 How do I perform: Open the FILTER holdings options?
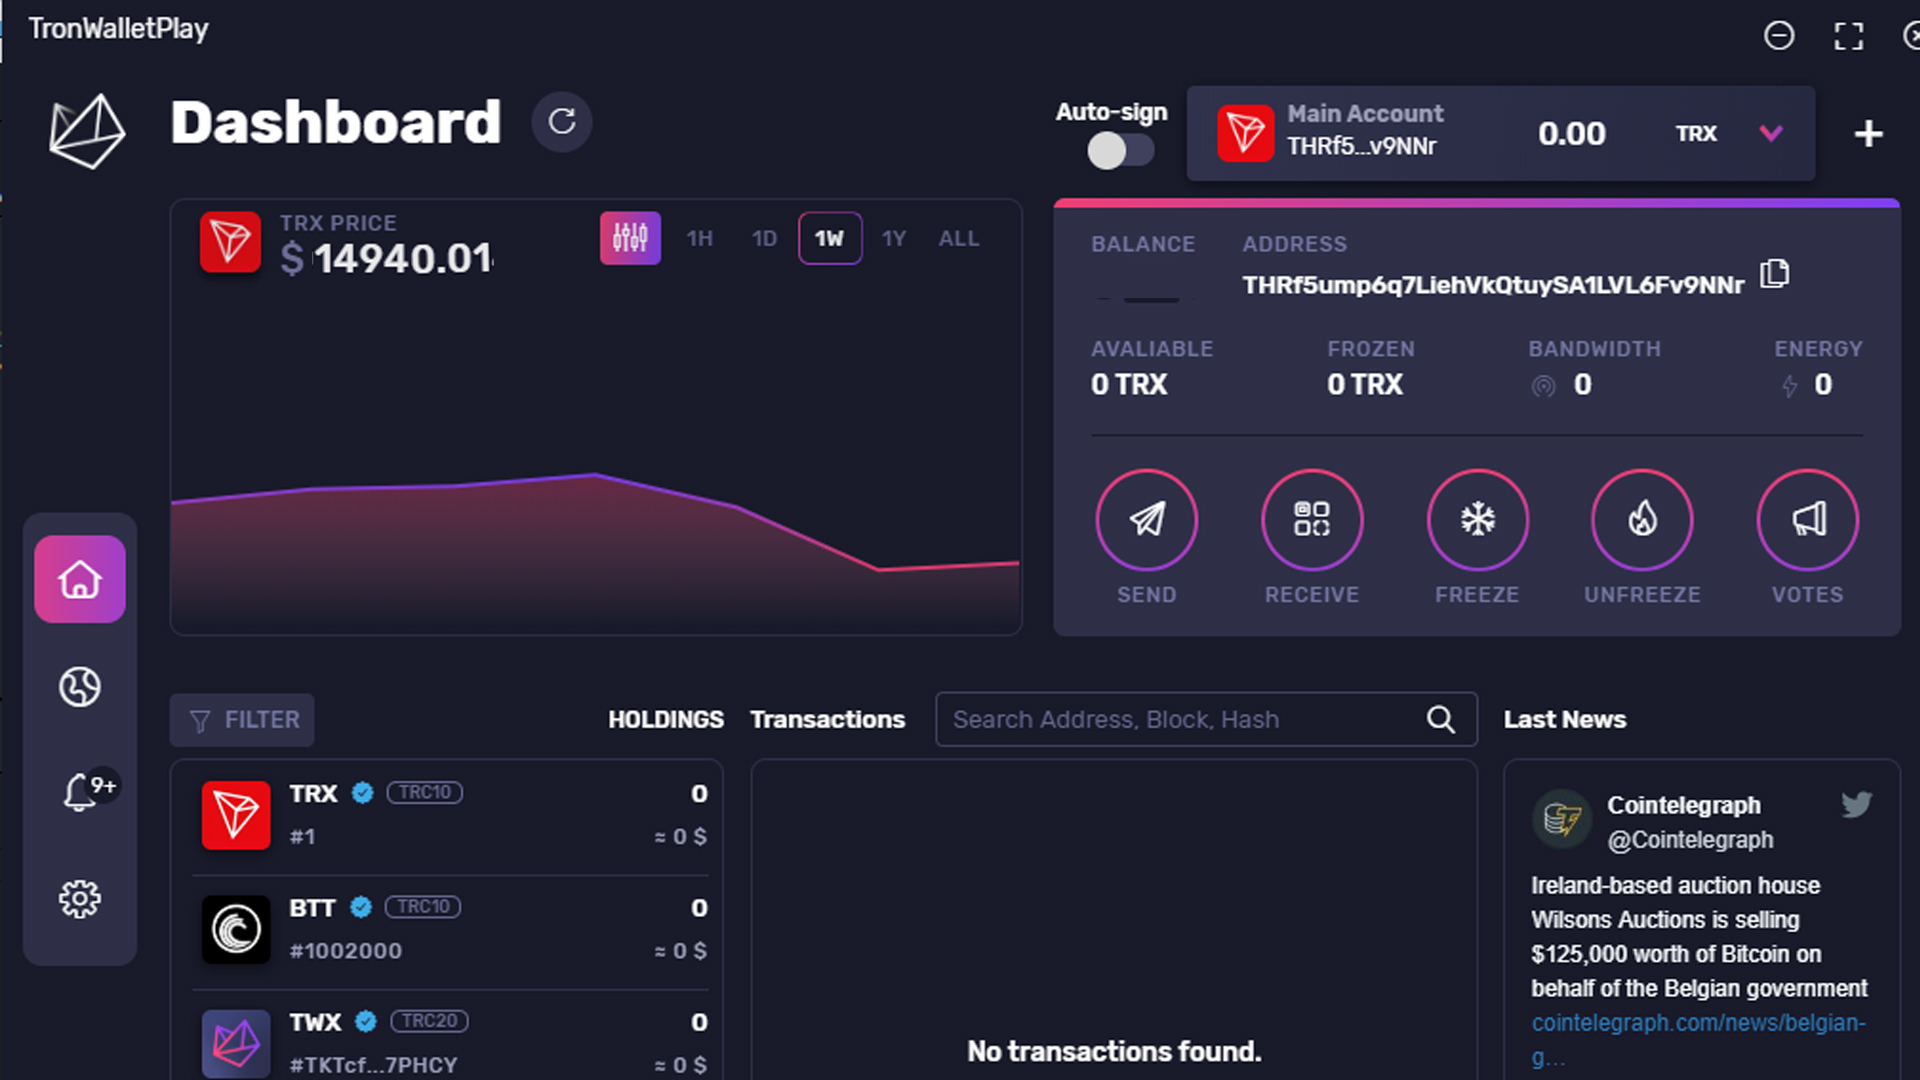click(x=242, y=720)
